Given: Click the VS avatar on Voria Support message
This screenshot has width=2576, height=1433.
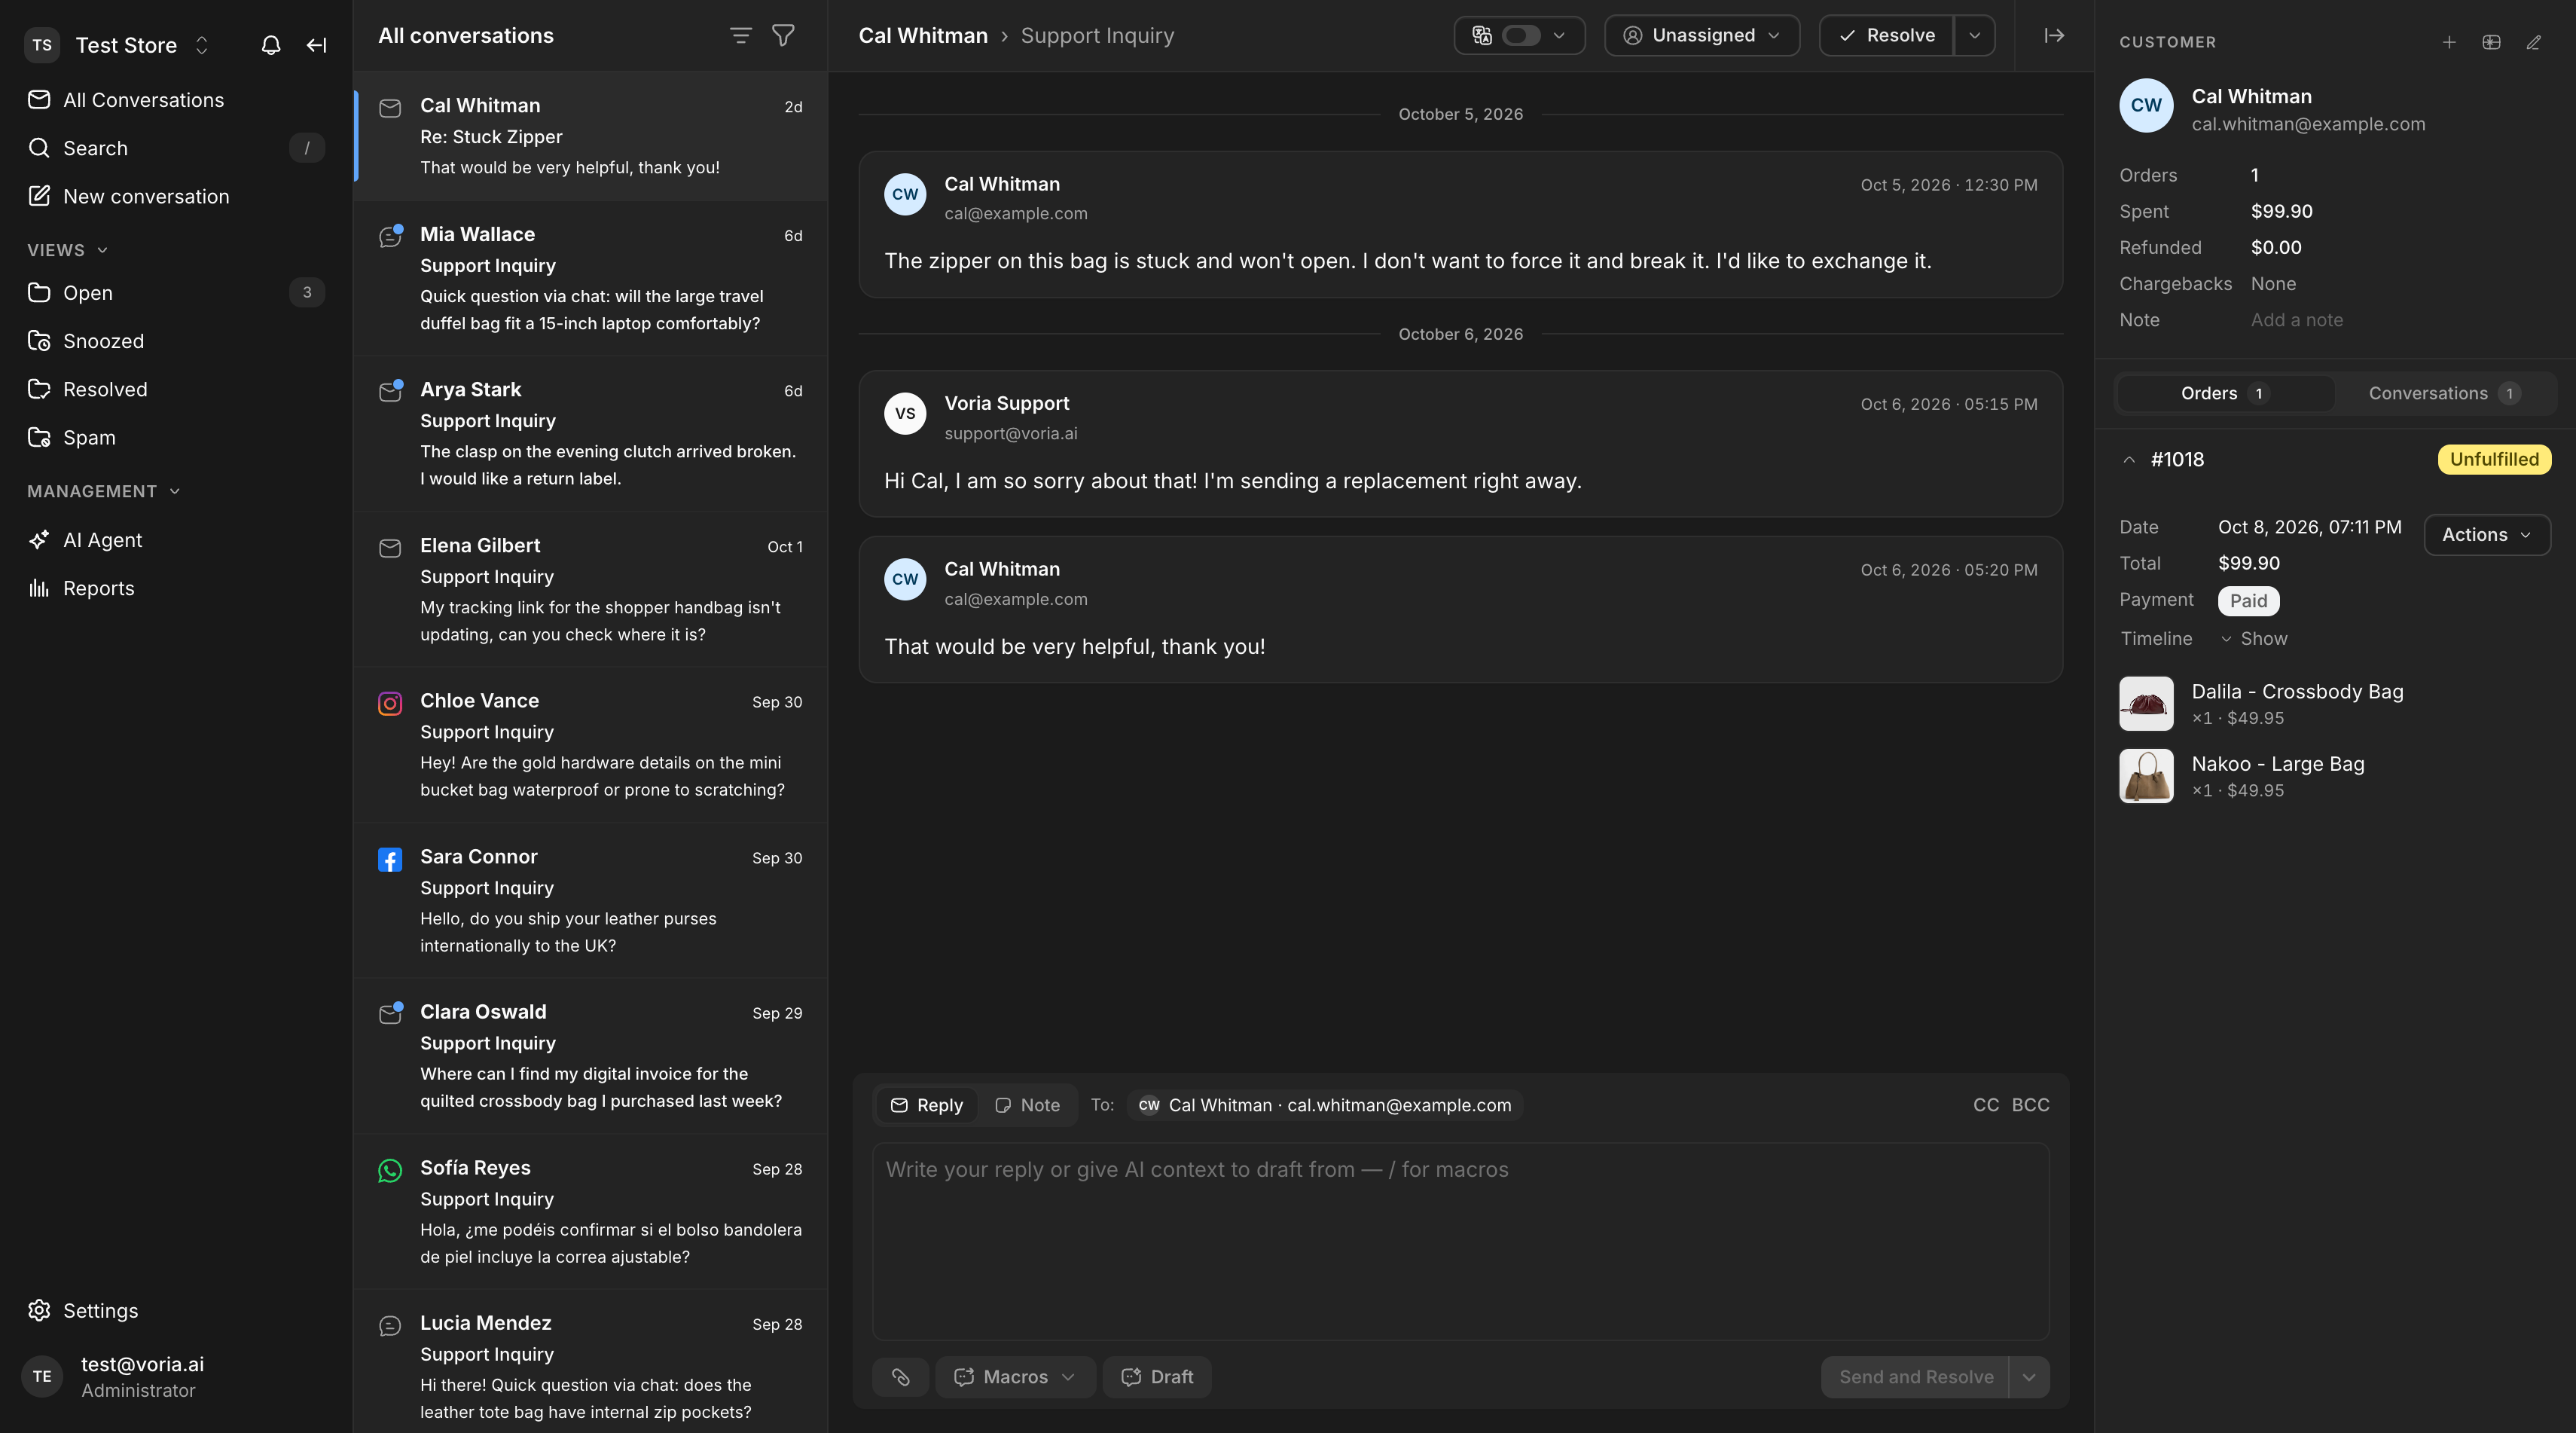Looking at the screenshot, I should point(905,414).
